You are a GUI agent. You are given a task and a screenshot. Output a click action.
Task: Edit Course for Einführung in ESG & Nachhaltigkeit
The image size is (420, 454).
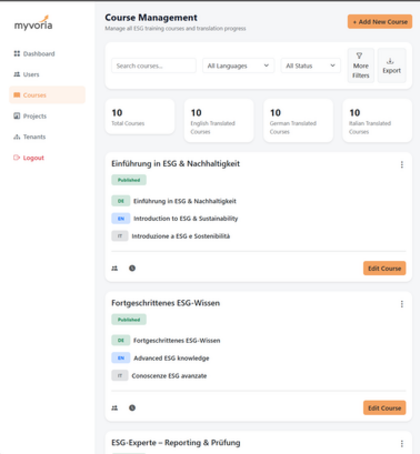[x=384, y=268]
